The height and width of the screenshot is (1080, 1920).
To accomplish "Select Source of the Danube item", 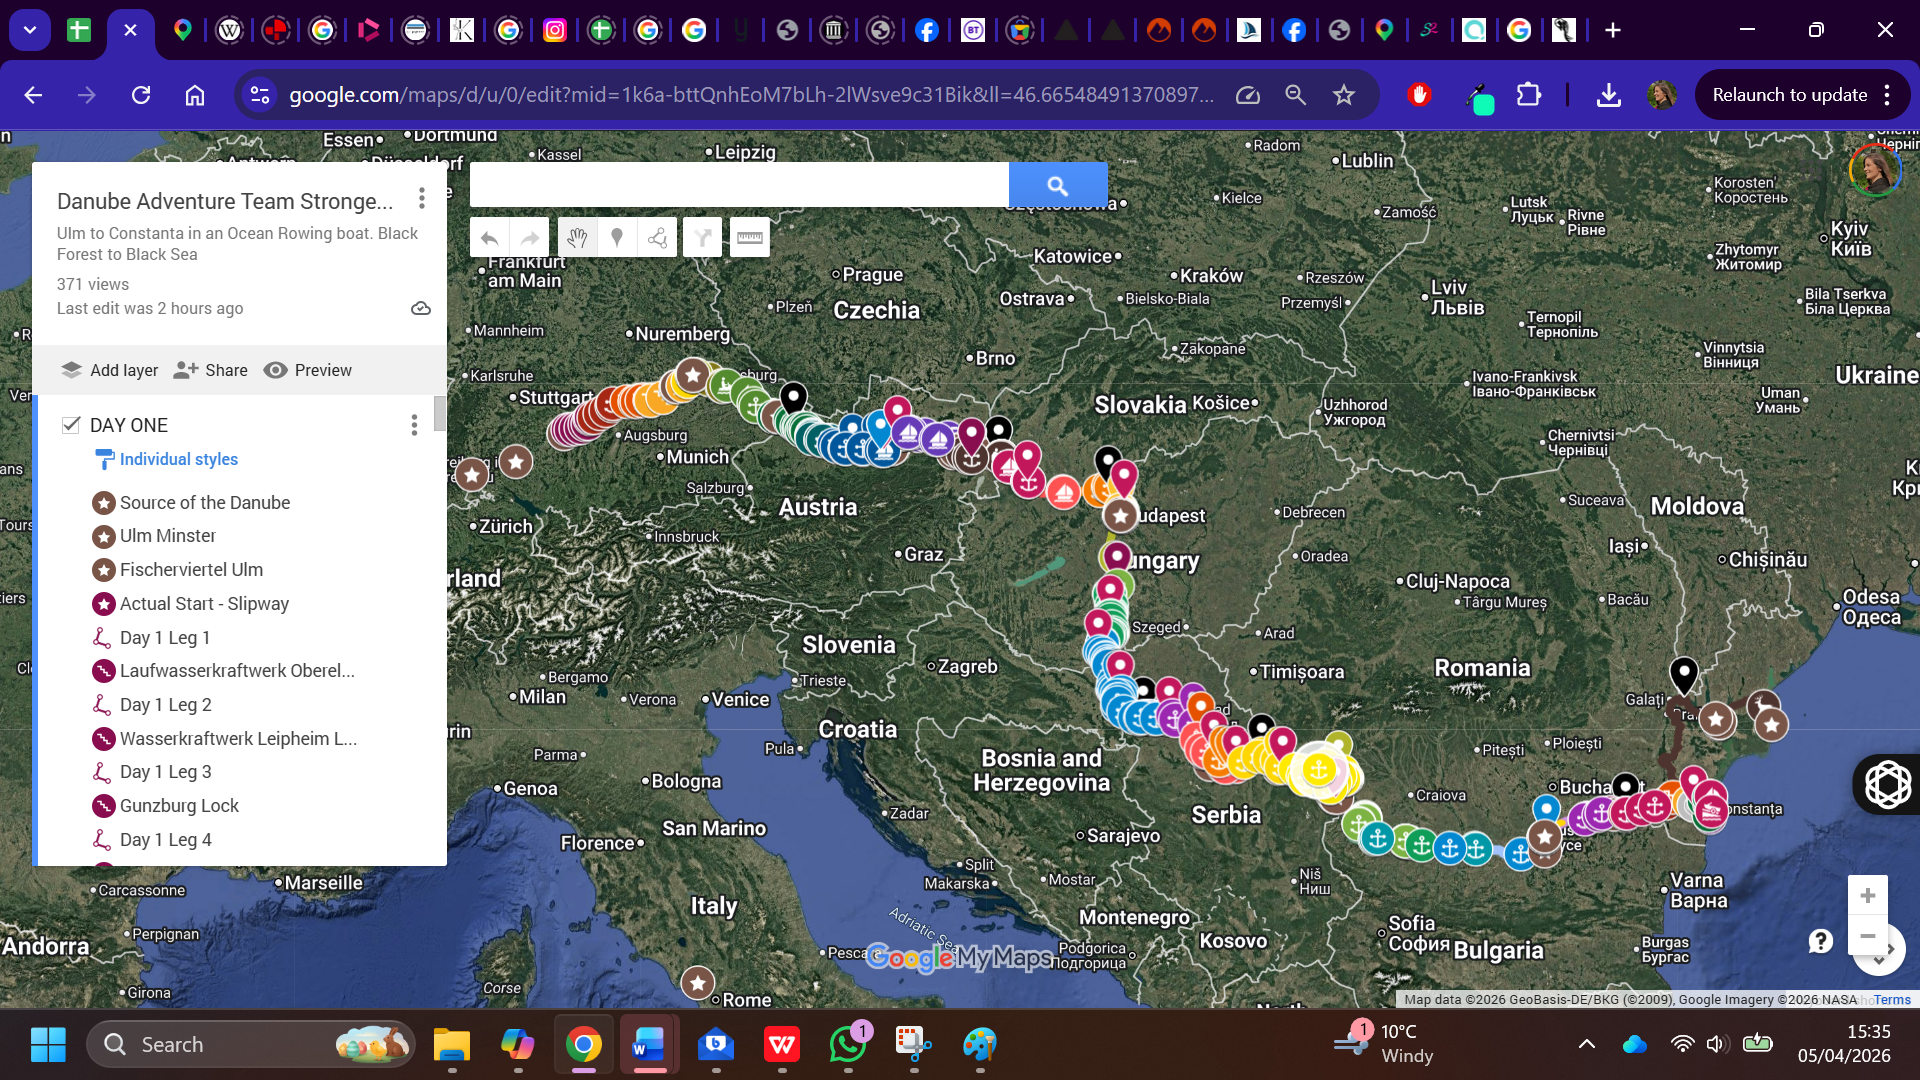I will (x=204, y=502).
